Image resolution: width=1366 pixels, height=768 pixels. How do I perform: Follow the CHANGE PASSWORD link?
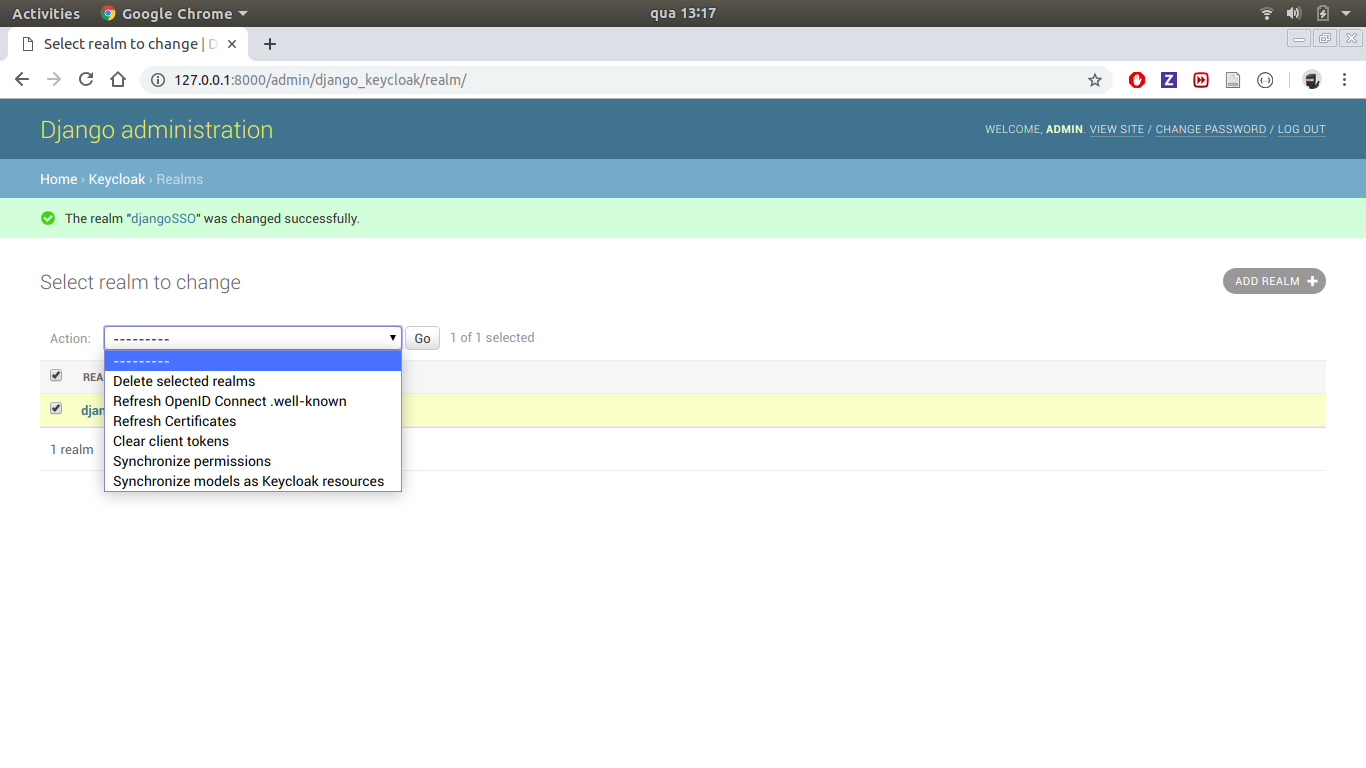(1211, 129)
